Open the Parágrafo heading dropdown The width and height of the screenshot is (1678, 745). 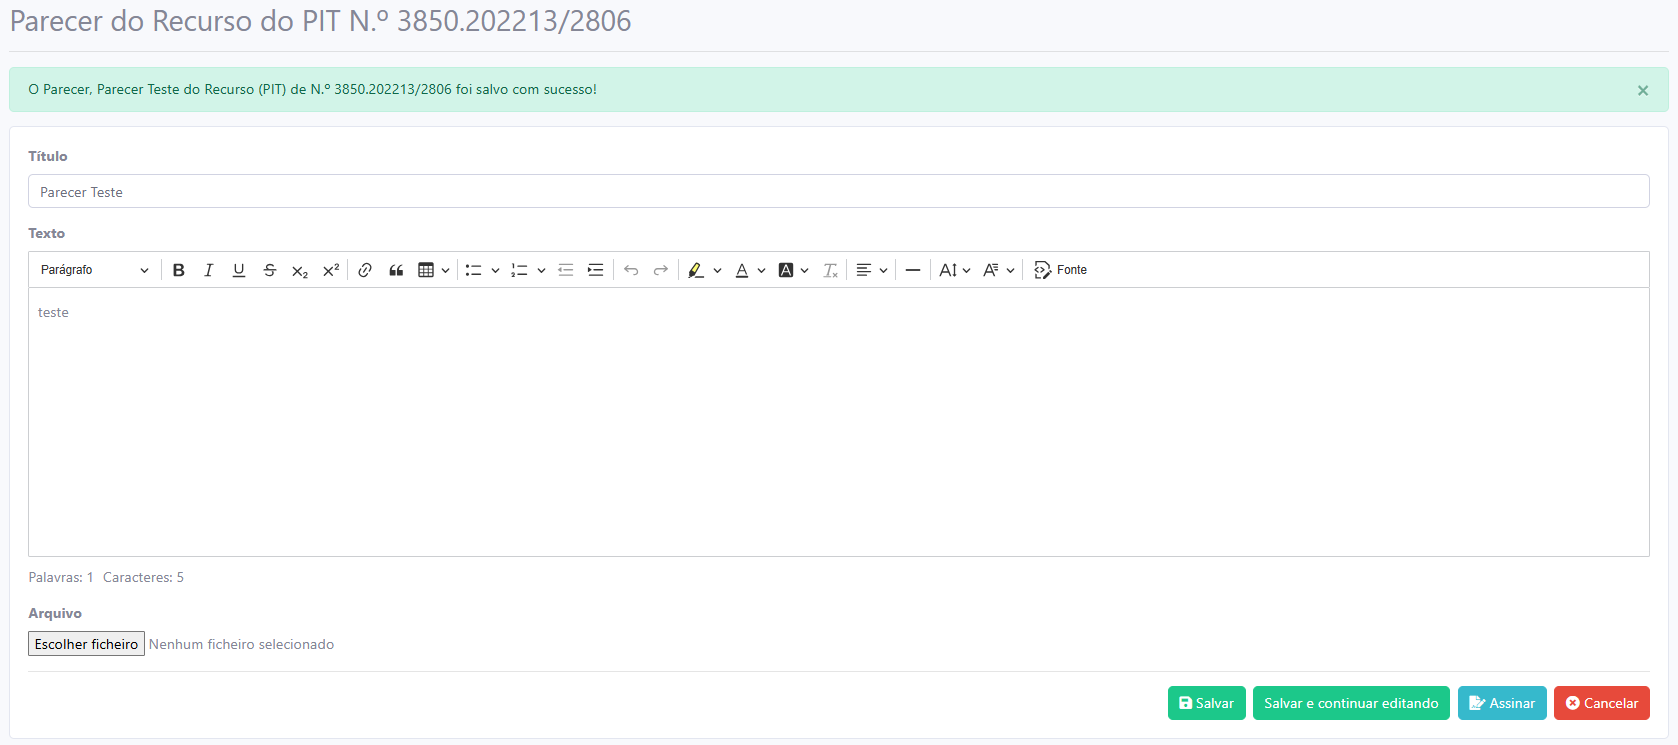tap(94, 270)
